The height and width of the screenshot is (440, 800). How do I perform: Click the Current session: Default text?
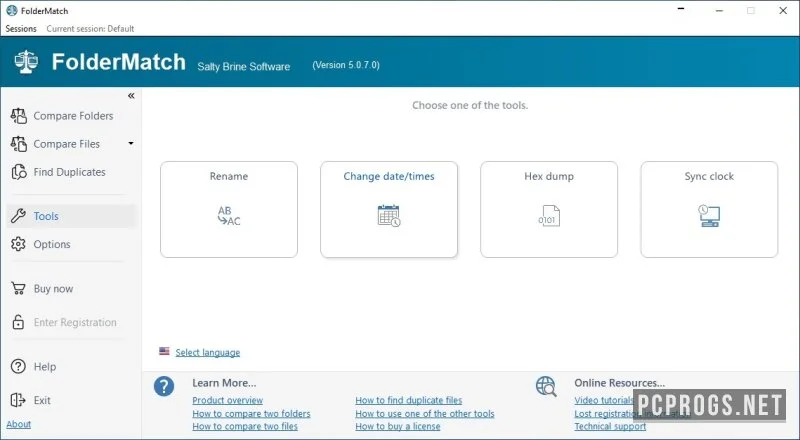[90, 29]
